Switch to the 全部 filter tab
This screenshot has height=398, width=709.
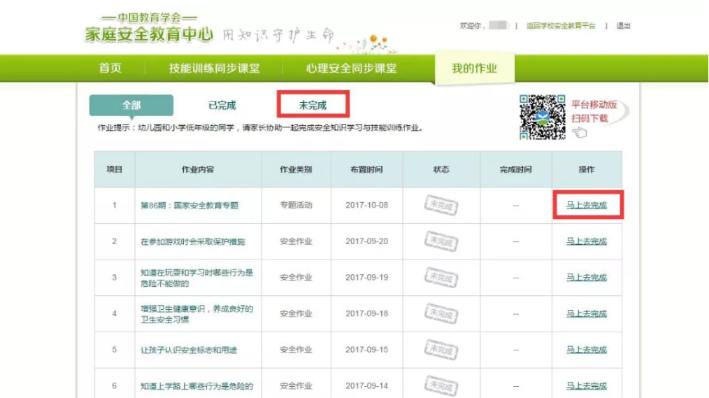click(131, 105)
